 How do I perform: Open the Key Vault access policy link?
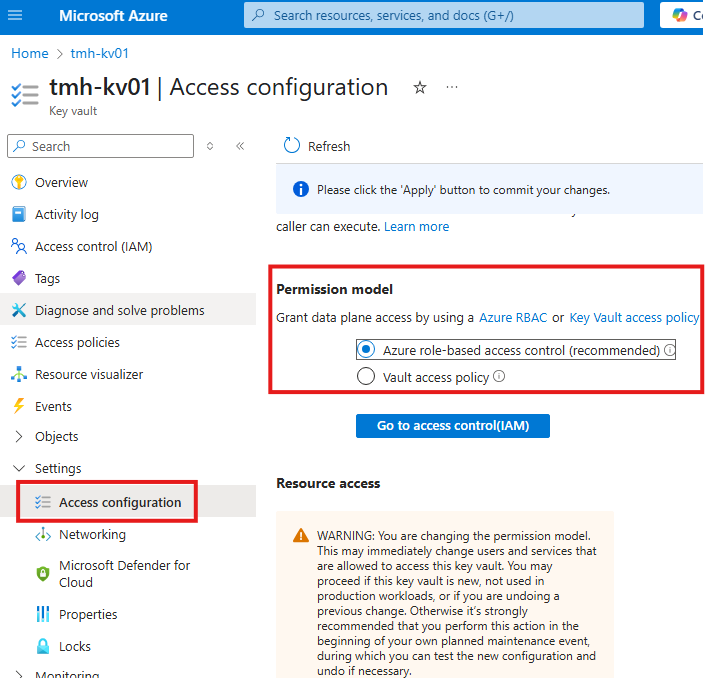634,317
